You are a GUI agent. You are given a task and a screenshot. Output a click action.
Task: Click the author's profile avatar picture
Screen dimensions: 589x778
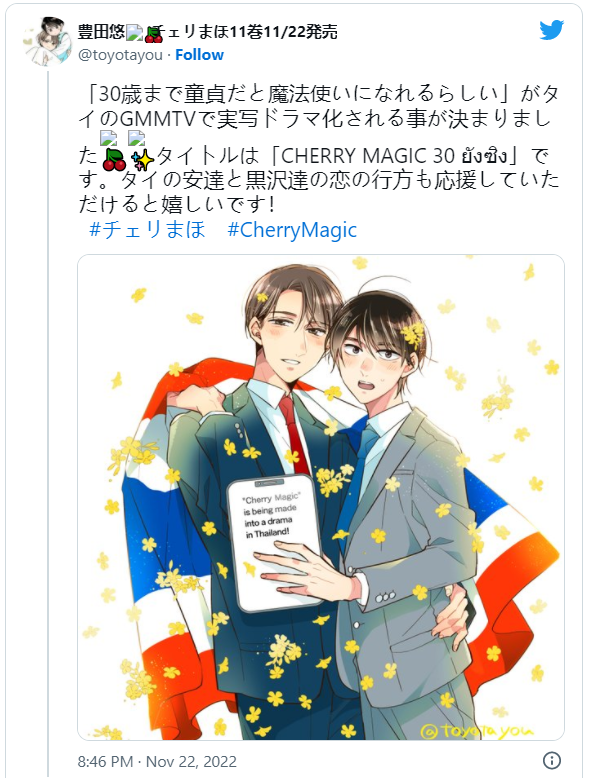[47, 41]
